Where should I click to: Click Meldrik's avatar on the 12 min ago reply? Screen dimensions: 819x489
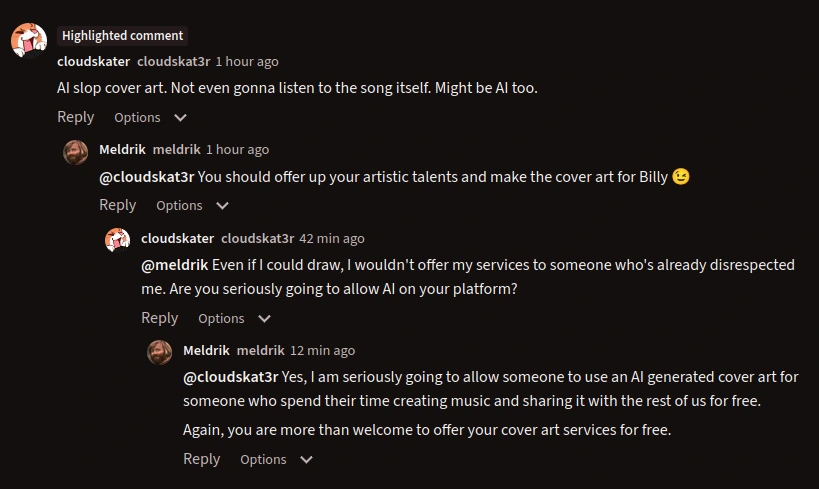tap(160, 352)
